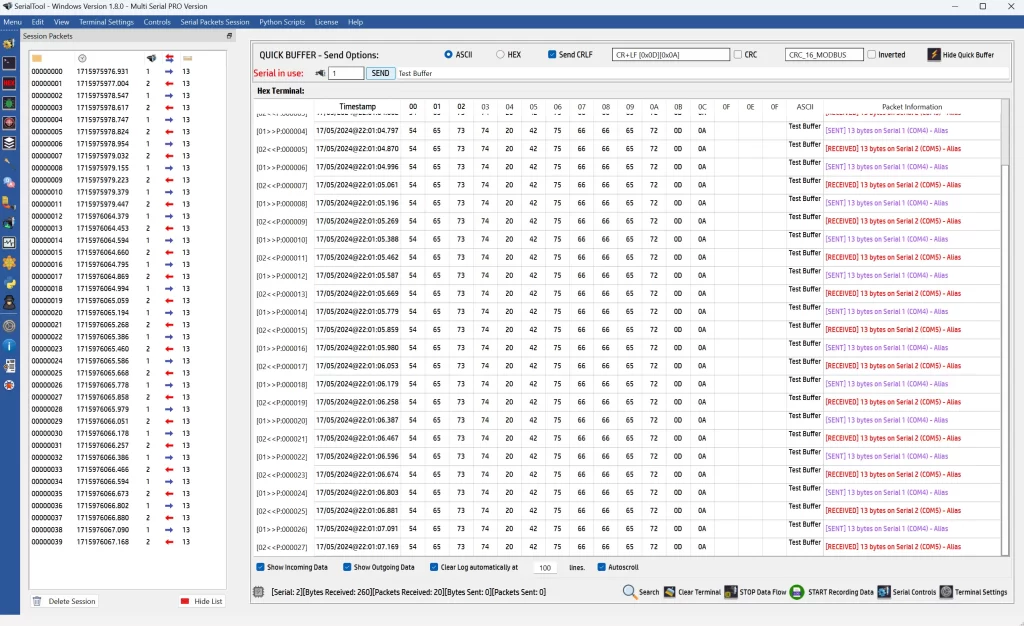Click the Packet Information column header

tap(912, 106)
